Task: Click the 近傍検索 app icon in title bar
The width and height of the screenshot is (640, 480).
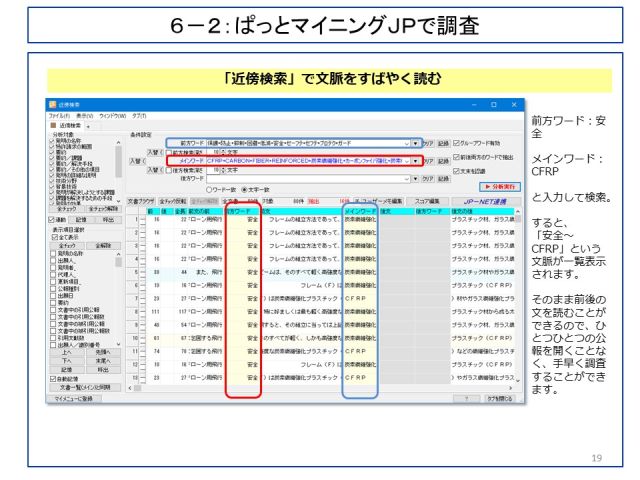Action: coord(53,104)
